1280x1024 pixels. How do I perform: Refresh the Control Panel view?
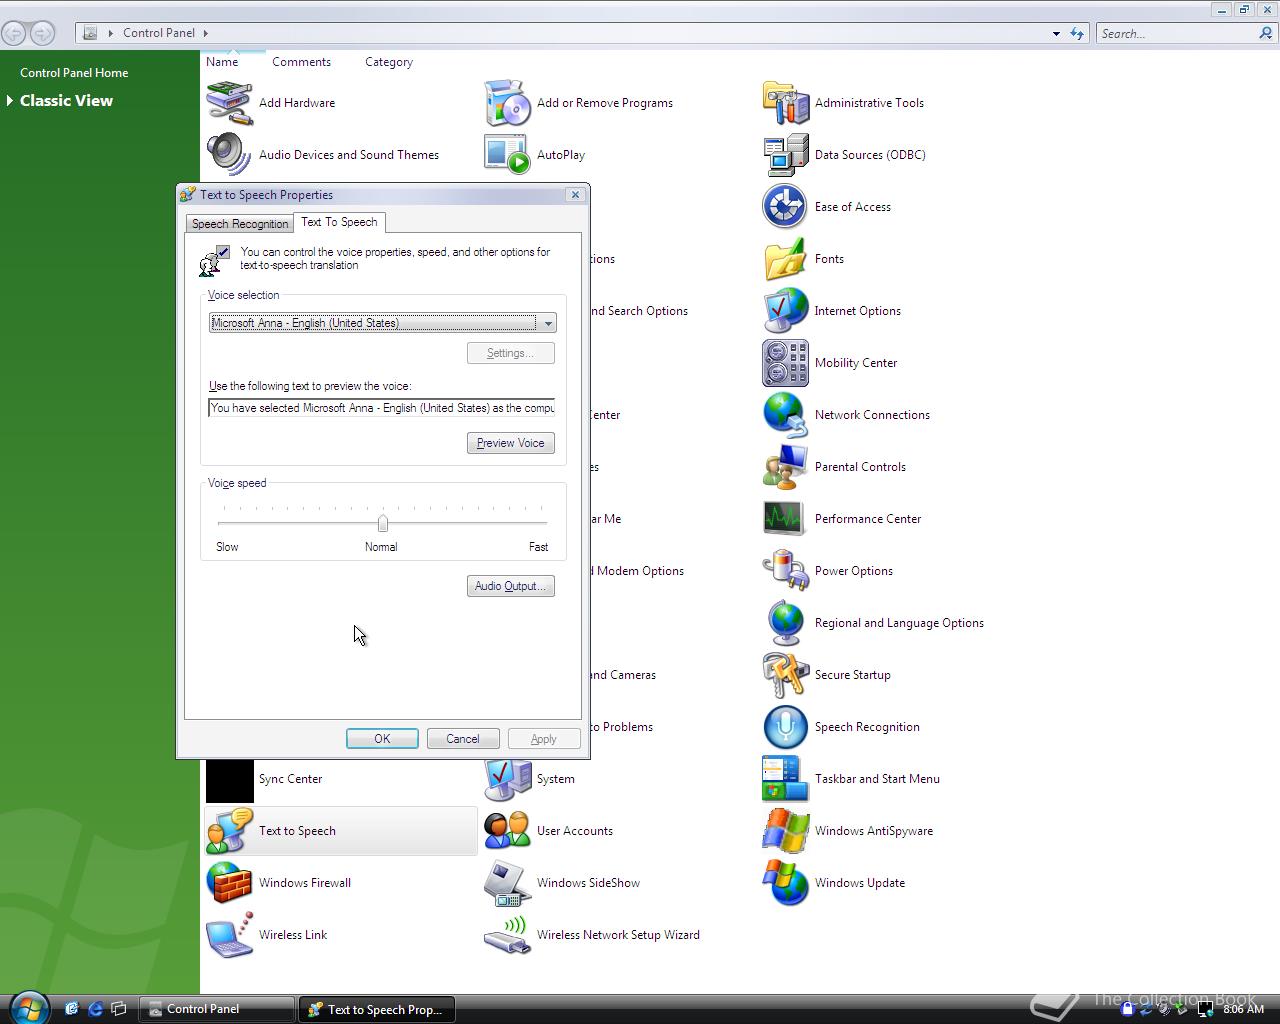1077,33
